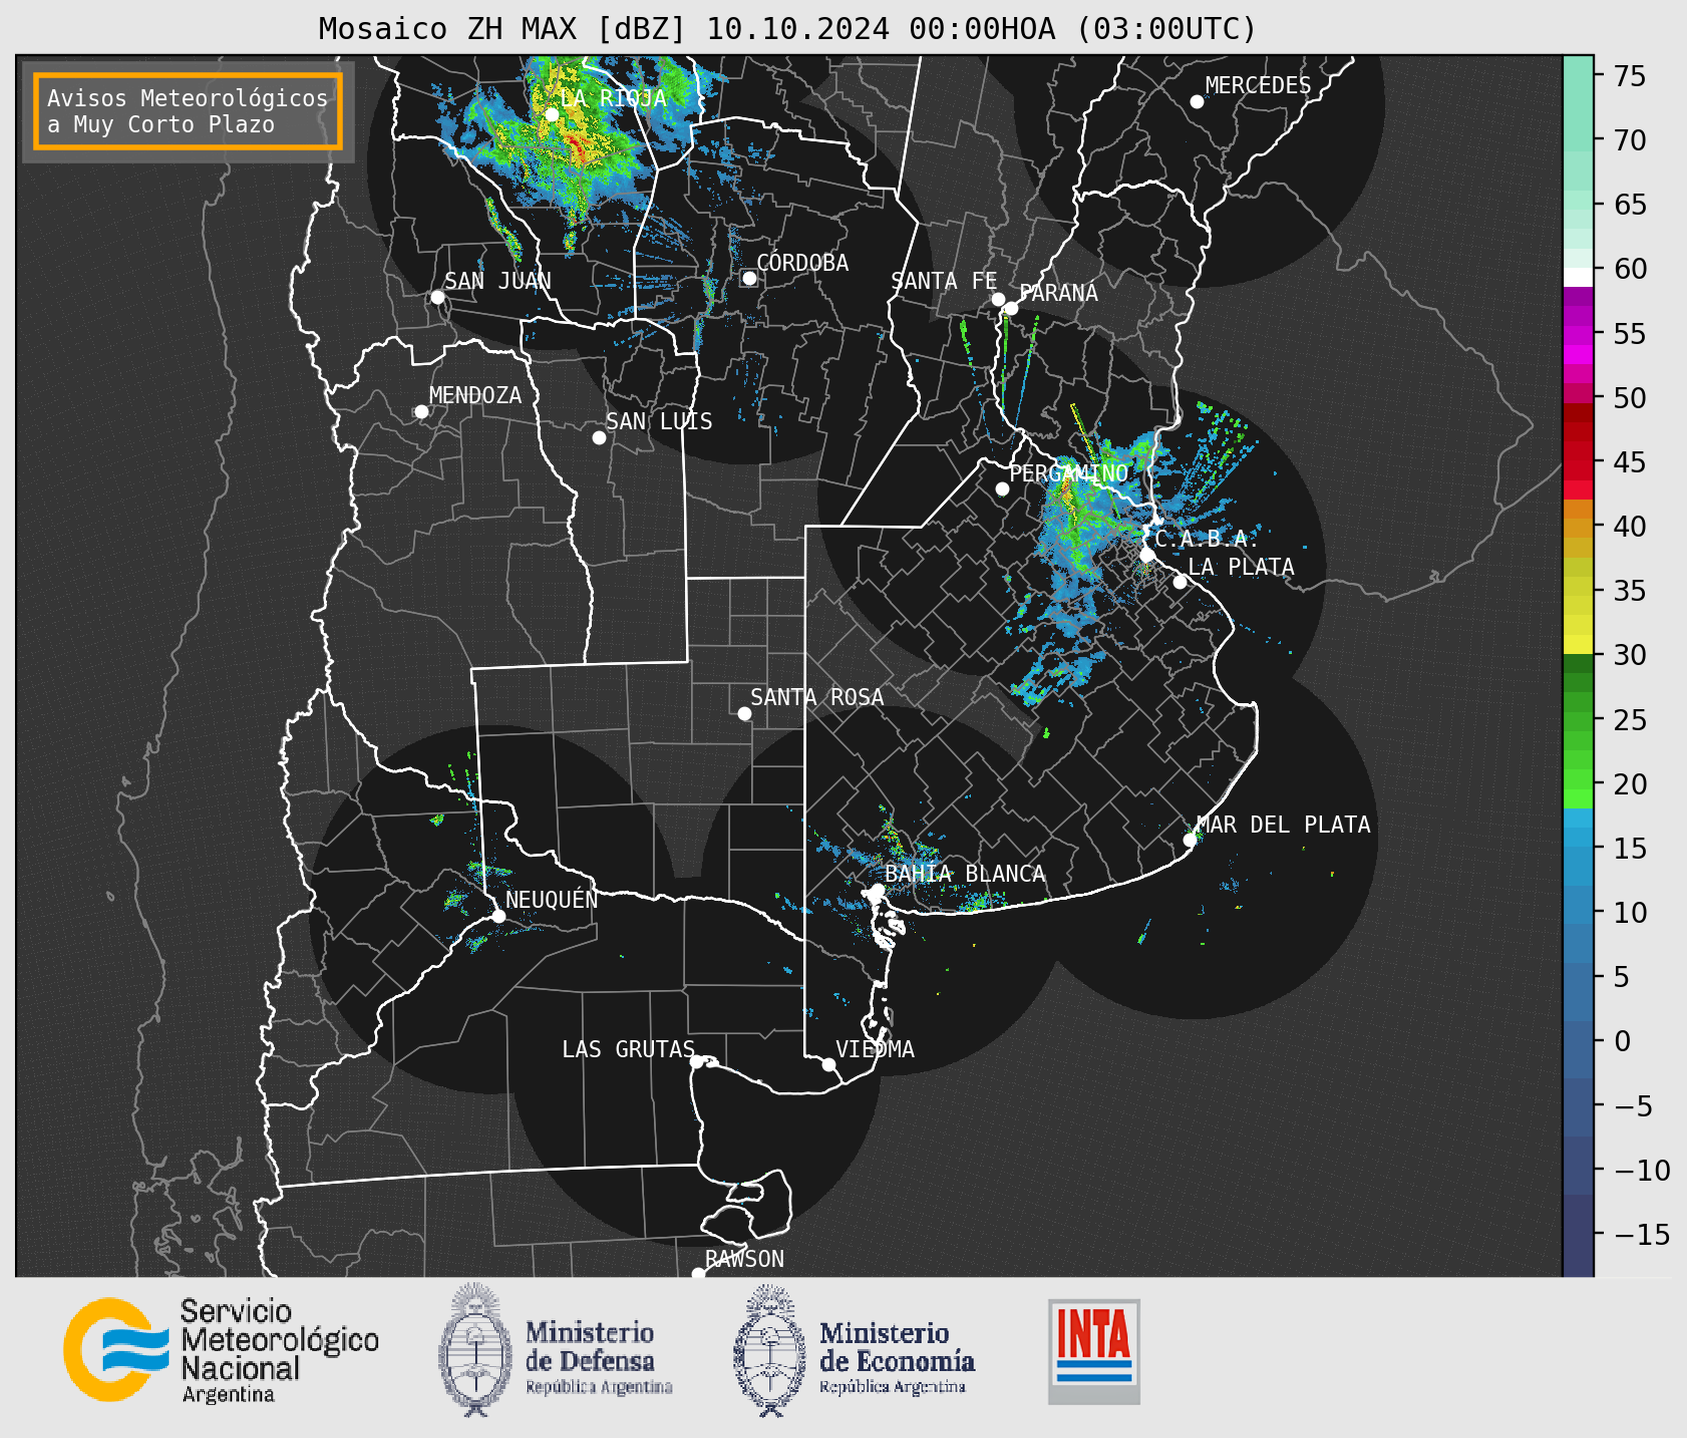Click the Pergamino city marker dot
Viewport: 1687px width, 1438px height.
click(x=1002, y=489)
